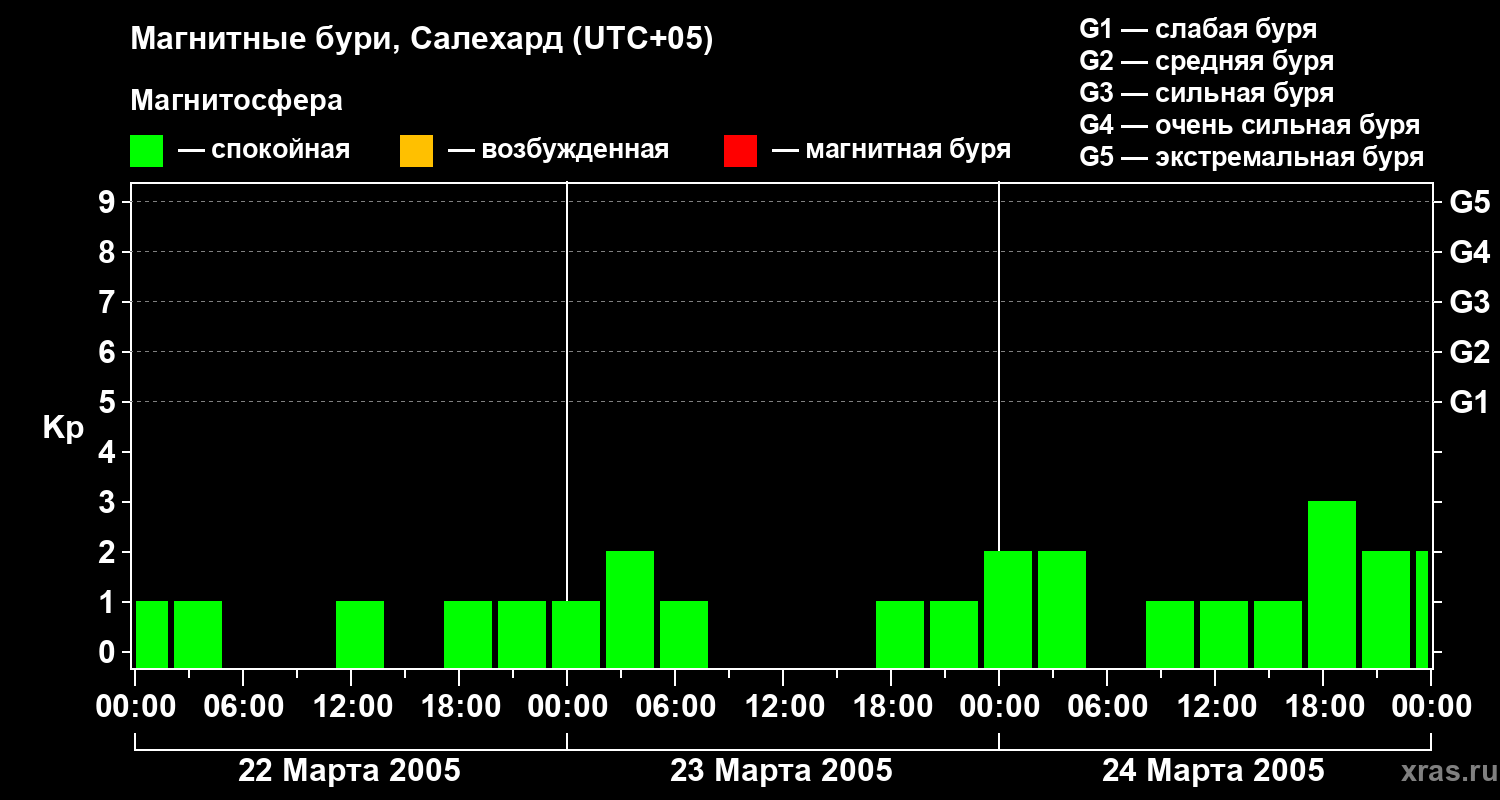Viewport: 1500px width, 800px height.
Task: Click the '24 Марта 2005' date label
Action: point(1213,770)
